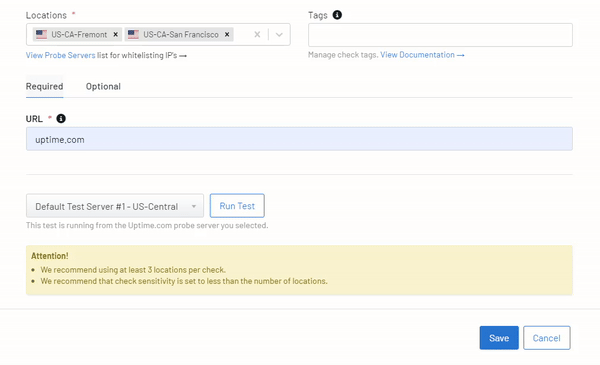Click the Tags info icon
Viewport: 600px width, 365px height.
point(337,15)
